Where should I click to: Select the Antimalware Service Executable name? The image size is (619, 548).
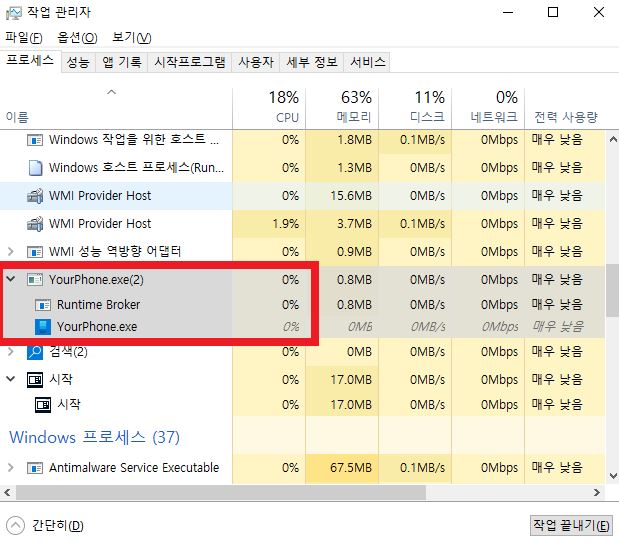134,468
